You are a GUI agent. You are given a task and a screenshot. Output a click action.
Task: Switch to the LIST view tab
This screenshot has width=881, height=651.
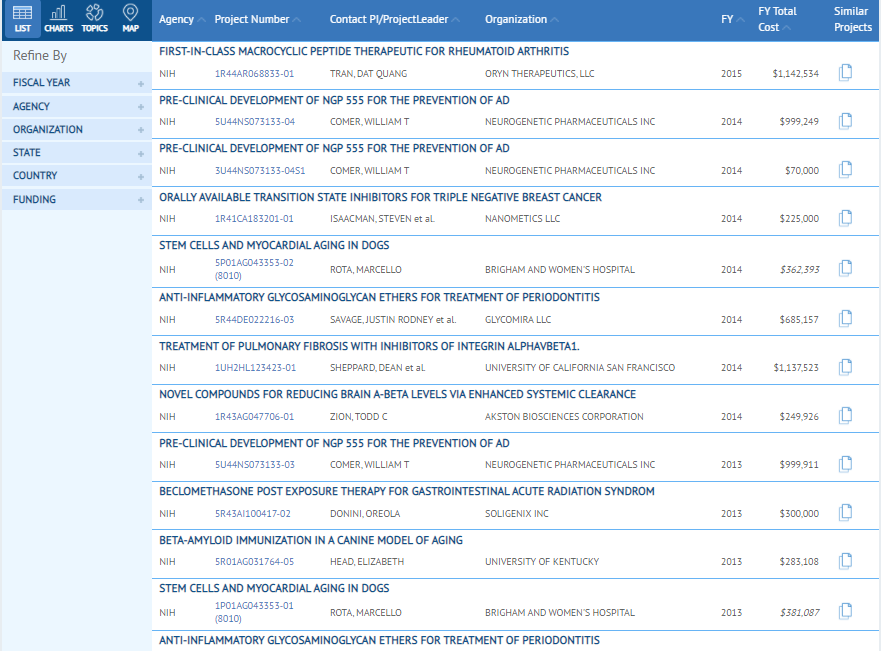point(22,19)
